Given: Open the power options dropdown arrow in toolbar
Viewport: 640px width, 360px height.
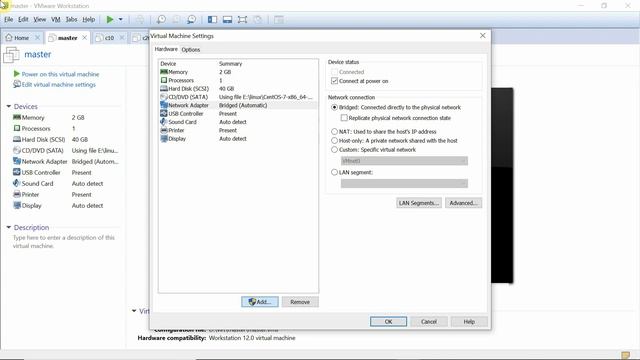Looking at the screenshot, I should [120, 19].
